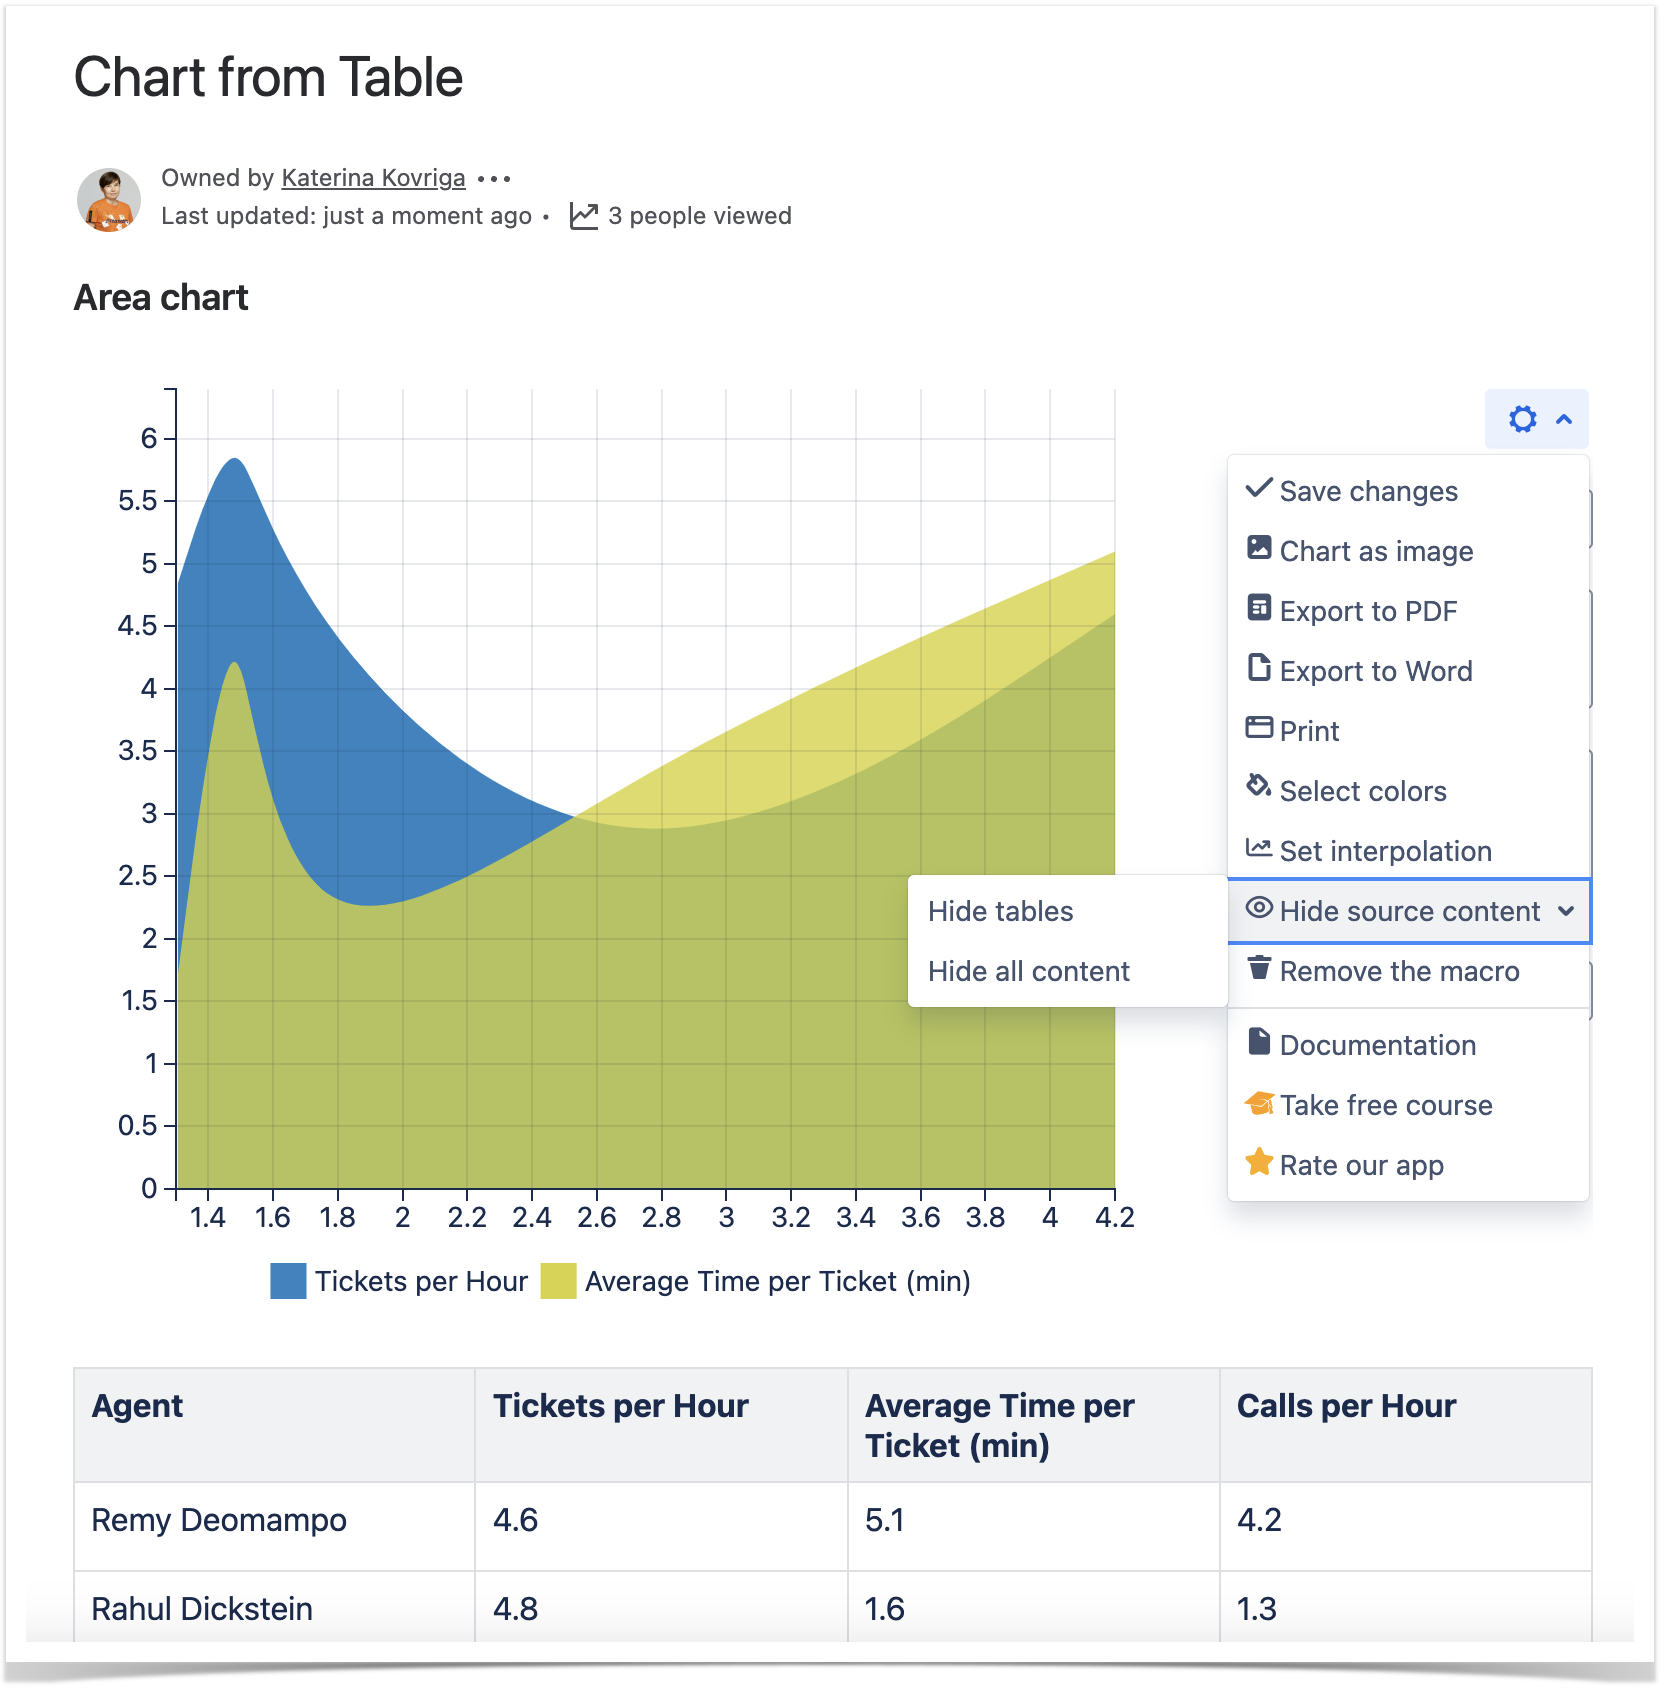Select Hide all content option

1028,971
